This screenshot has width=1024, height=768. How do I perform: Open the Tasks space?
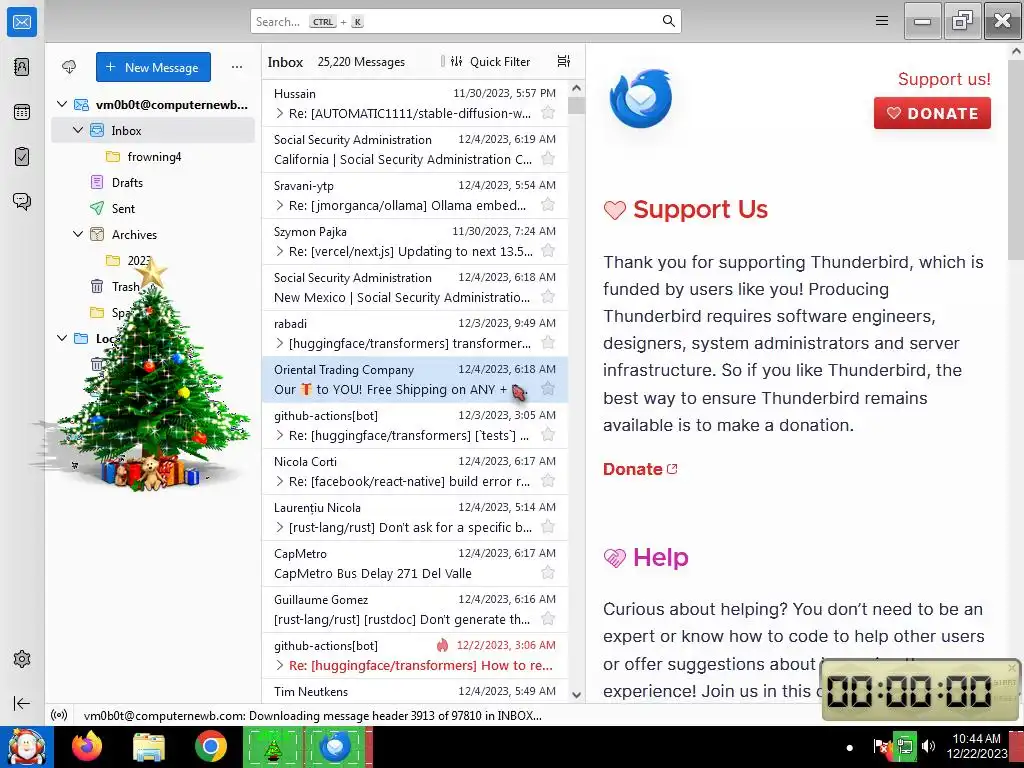[22, 157]
